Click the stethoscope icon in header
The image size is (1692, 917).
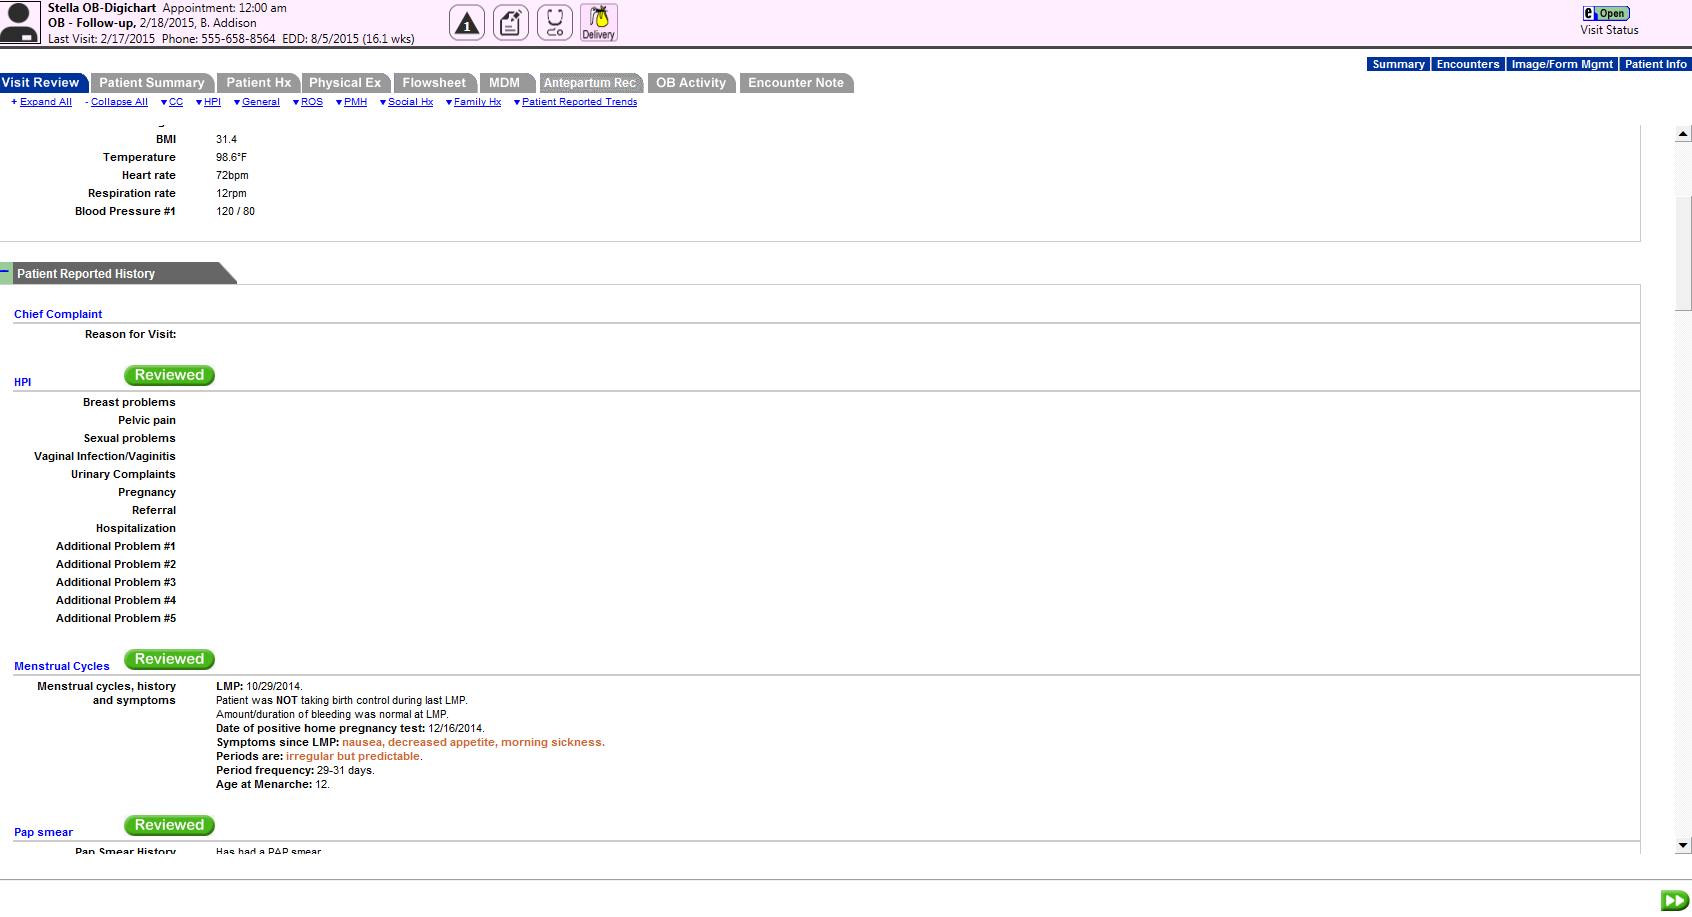555,23
